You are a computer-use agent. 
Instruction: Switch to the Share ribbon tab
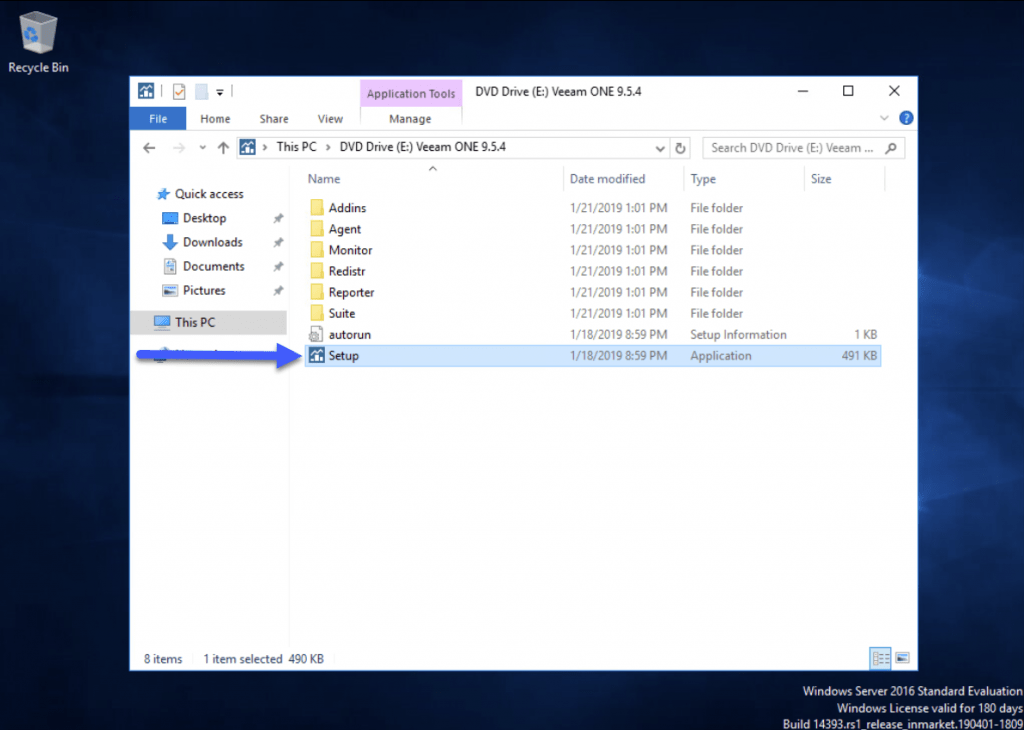point(274,119)
